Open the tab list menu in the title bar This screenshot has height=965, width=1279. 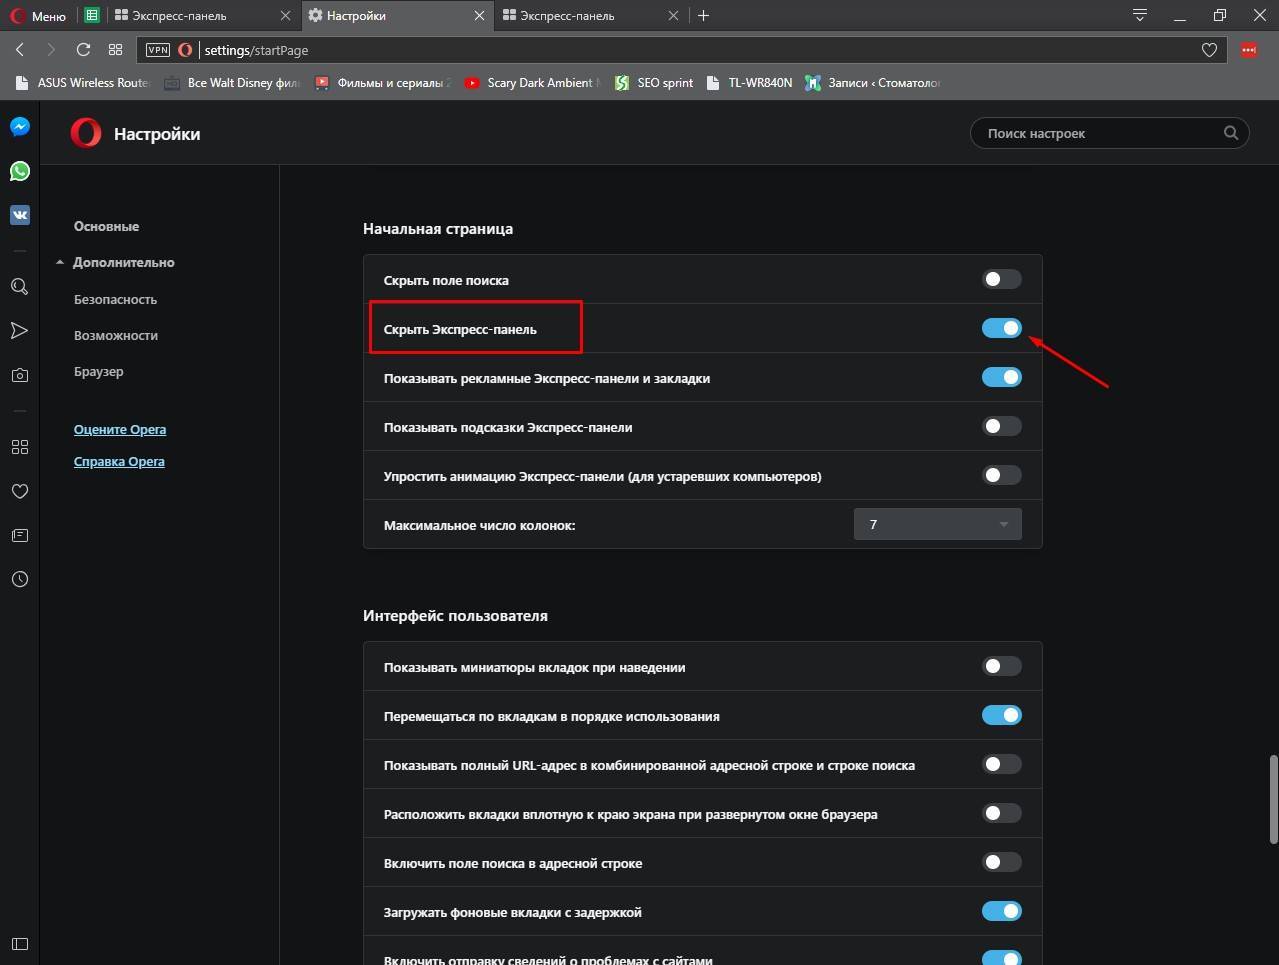1139,15
